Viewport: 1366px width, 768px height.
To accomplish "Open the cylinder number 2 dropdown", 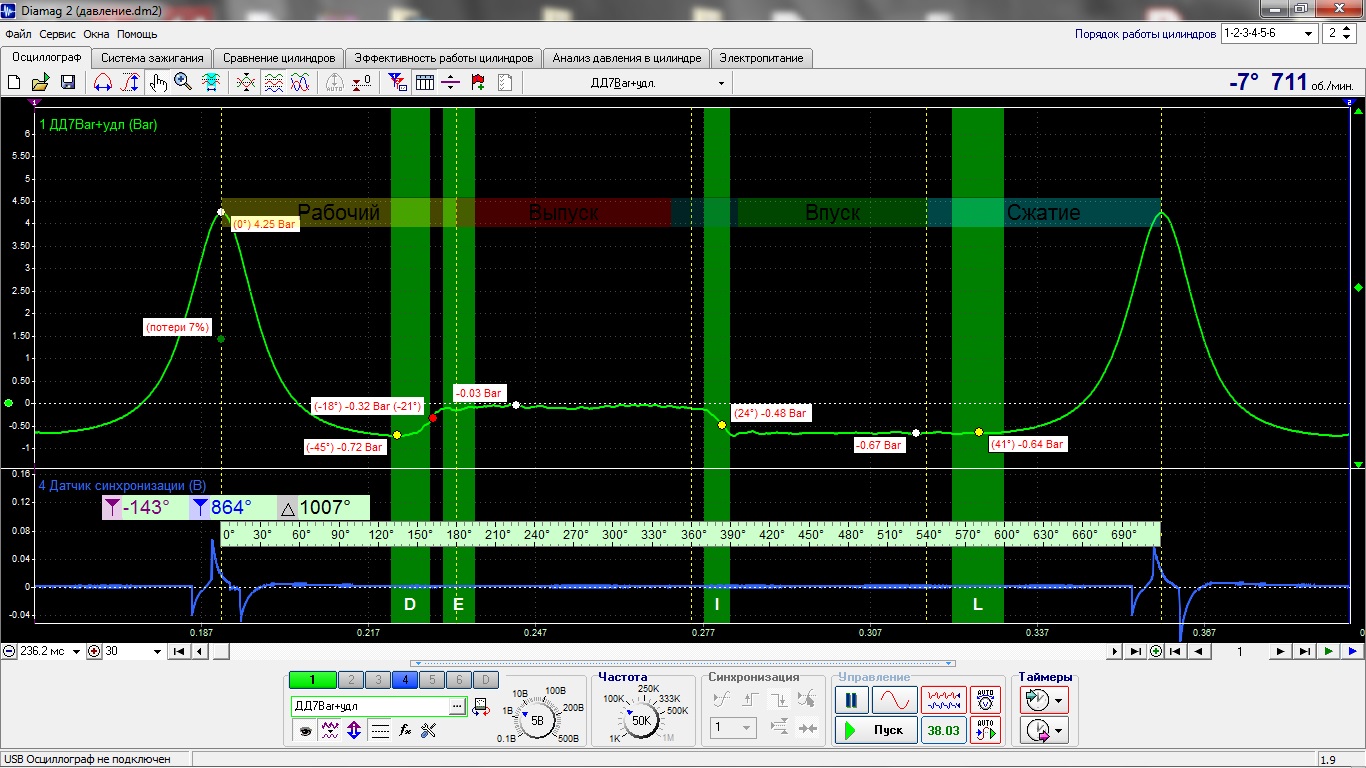I will (x=1337, y=33).
